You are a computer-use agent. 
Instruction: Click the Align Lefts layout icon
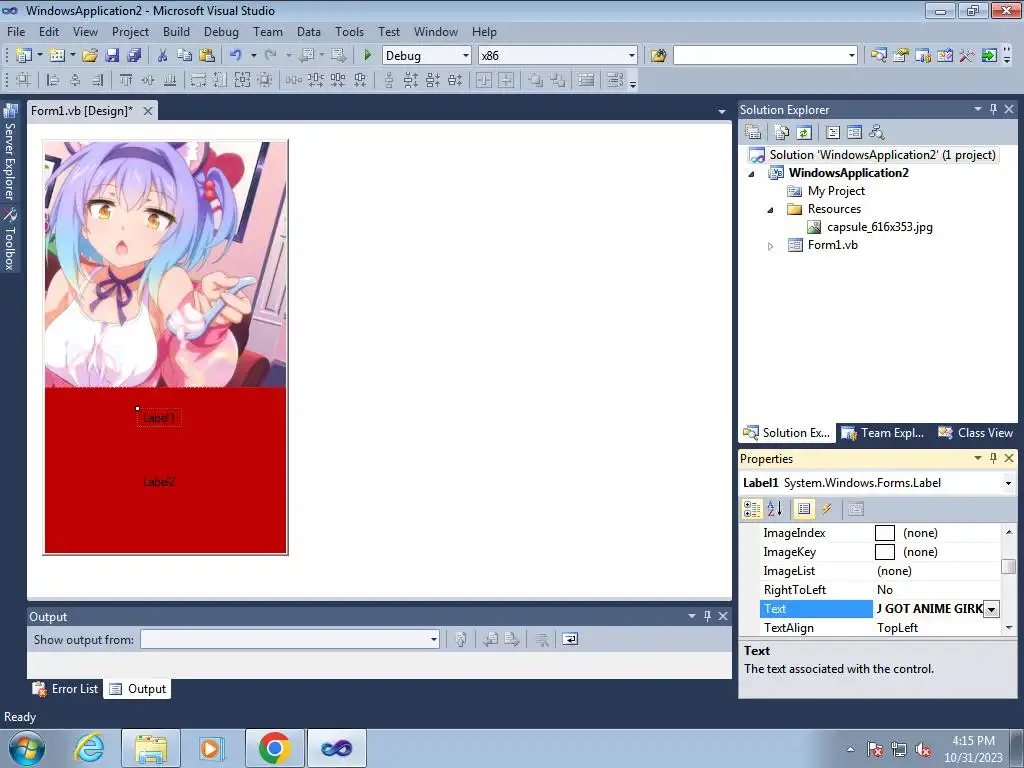coord(53,80)
